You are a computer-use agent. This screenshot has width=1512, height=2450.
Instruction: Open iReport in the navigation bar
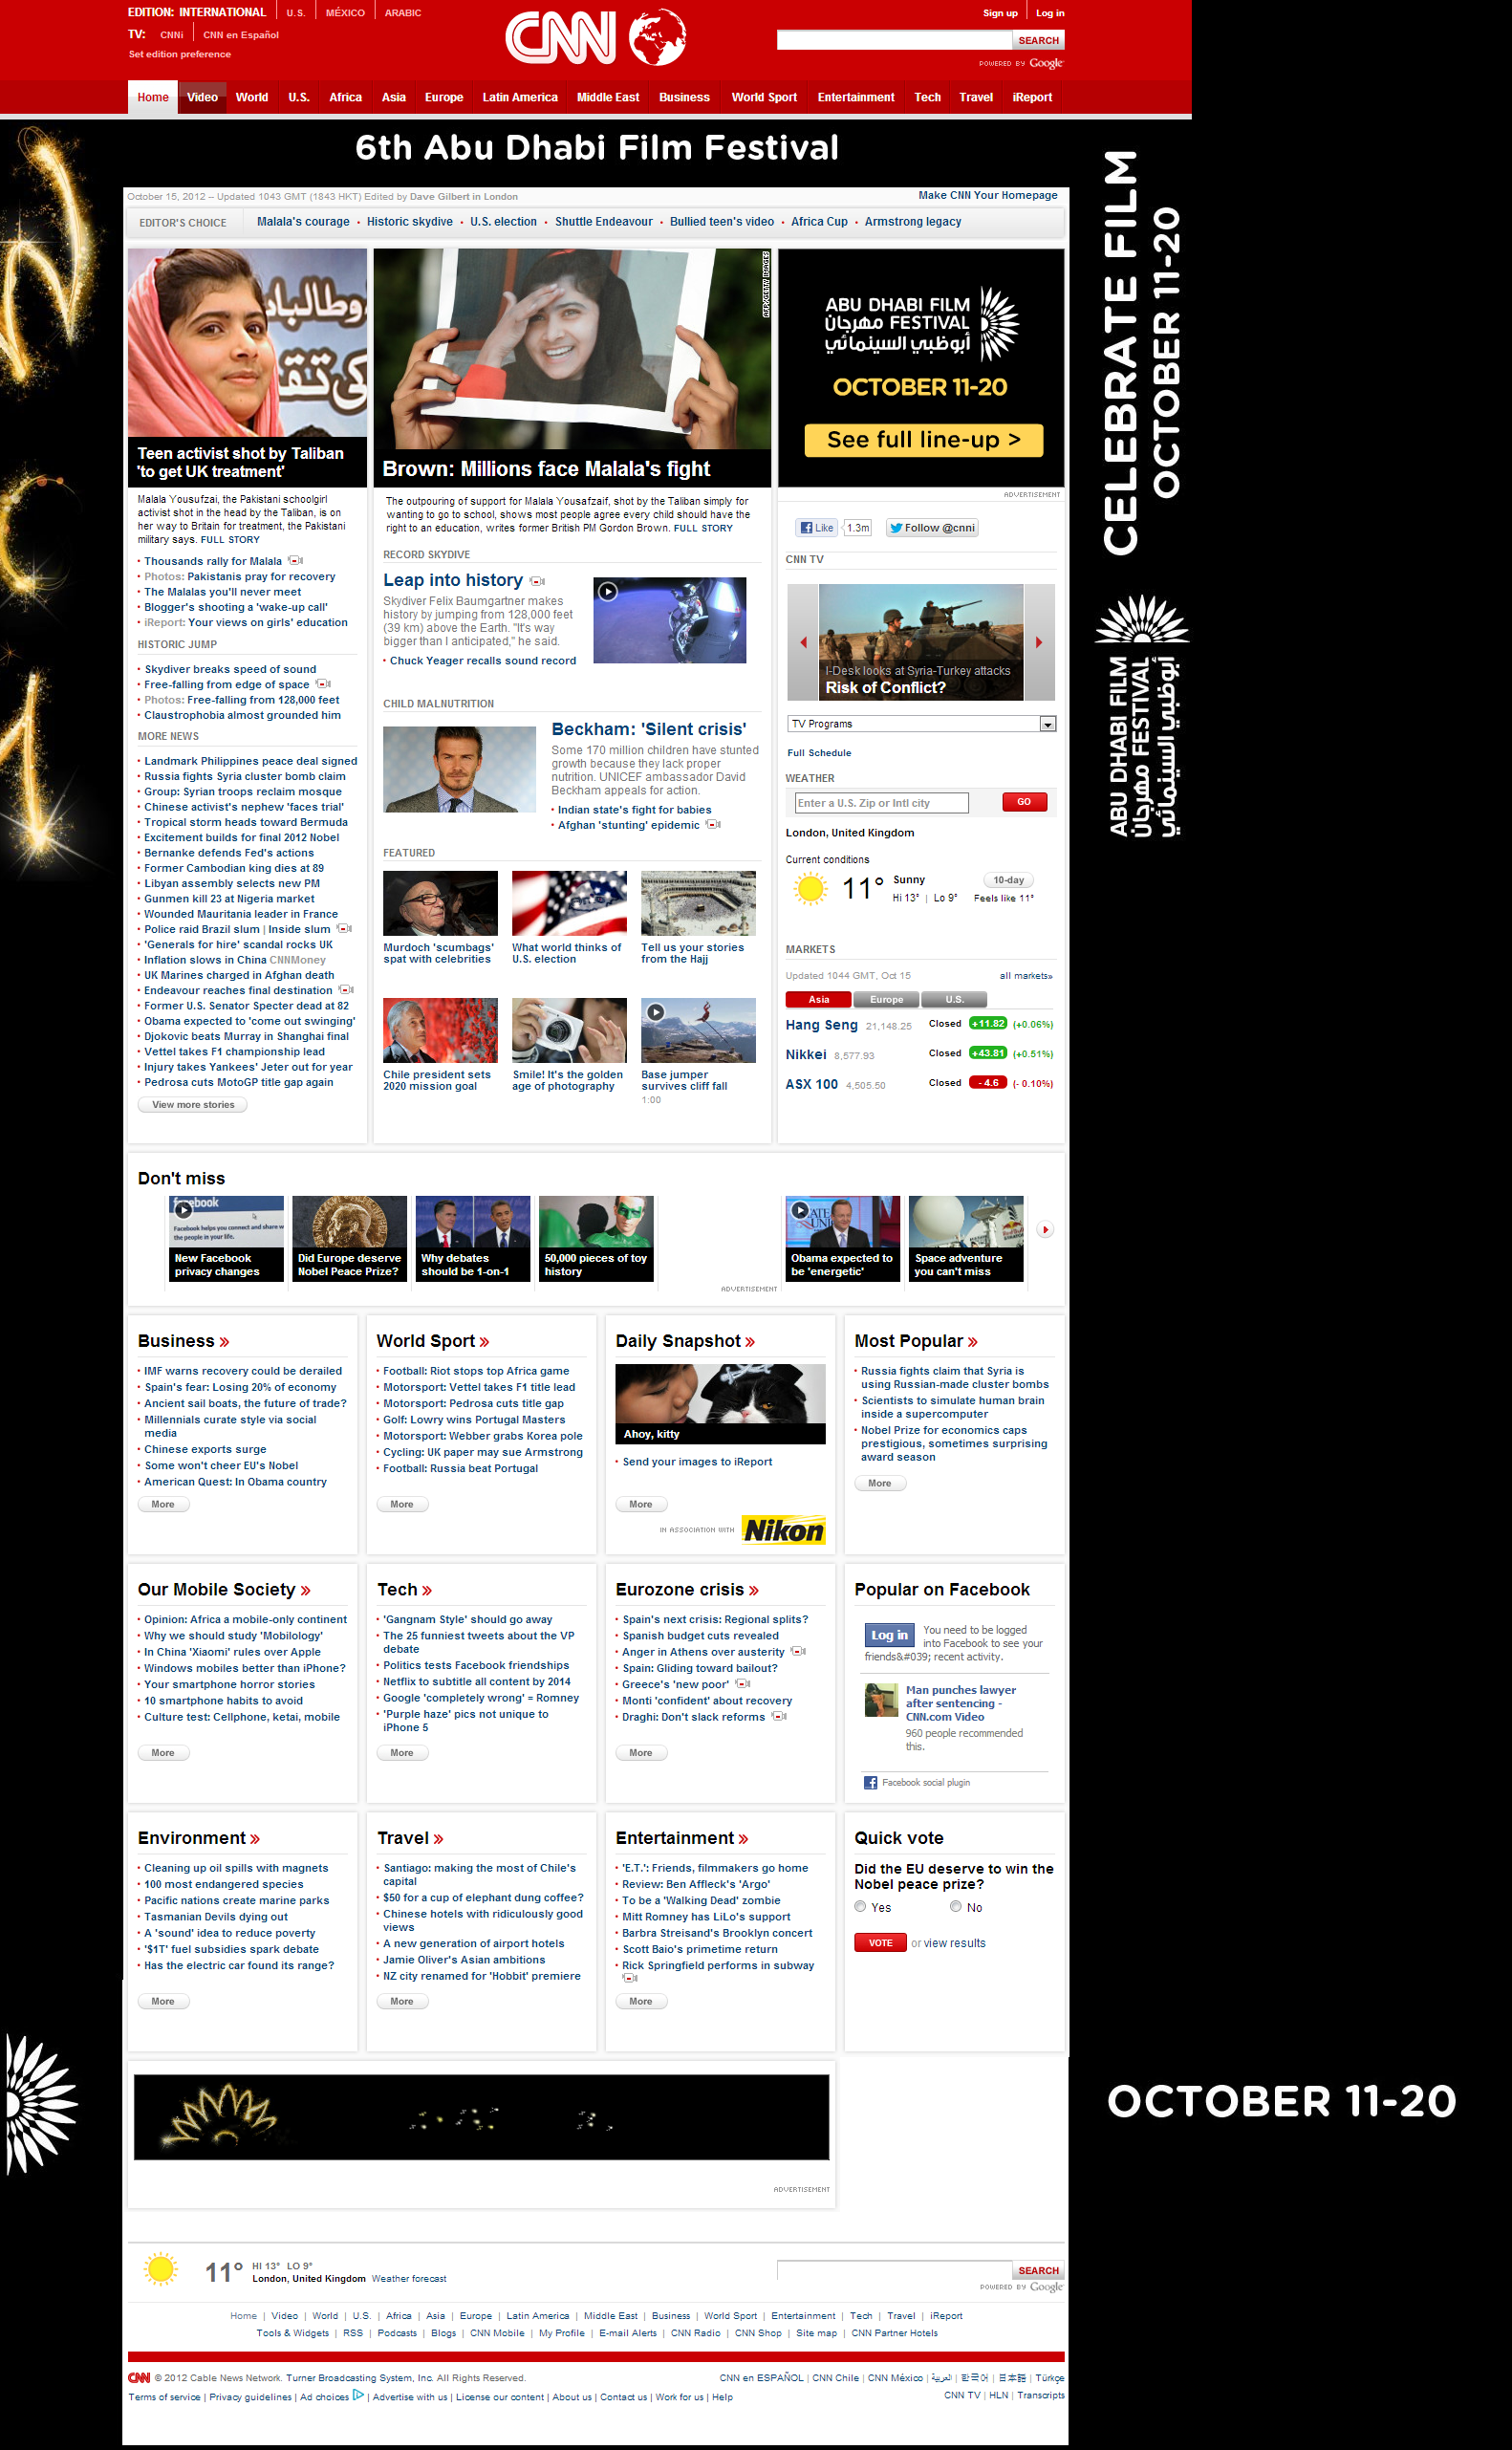tap(1032, 97)
